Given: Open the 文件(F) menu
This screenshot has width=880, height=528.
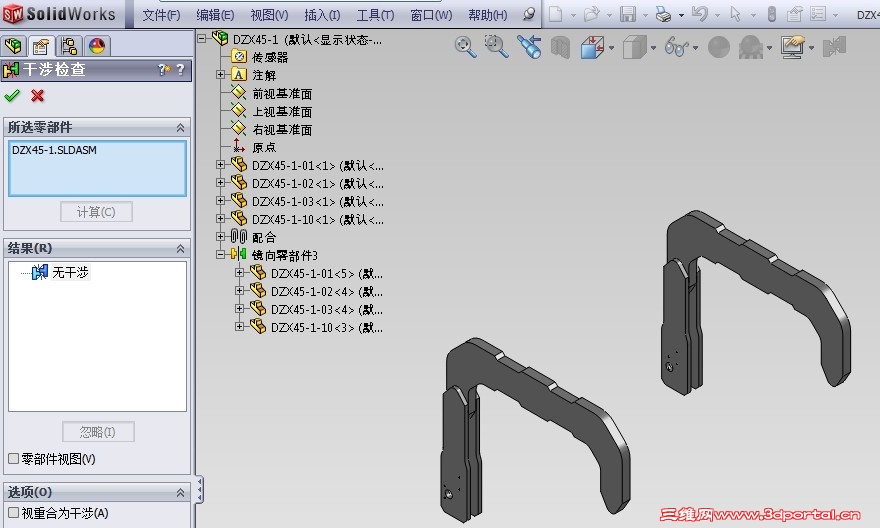Looking at the screenshot, I should [162, 15].
